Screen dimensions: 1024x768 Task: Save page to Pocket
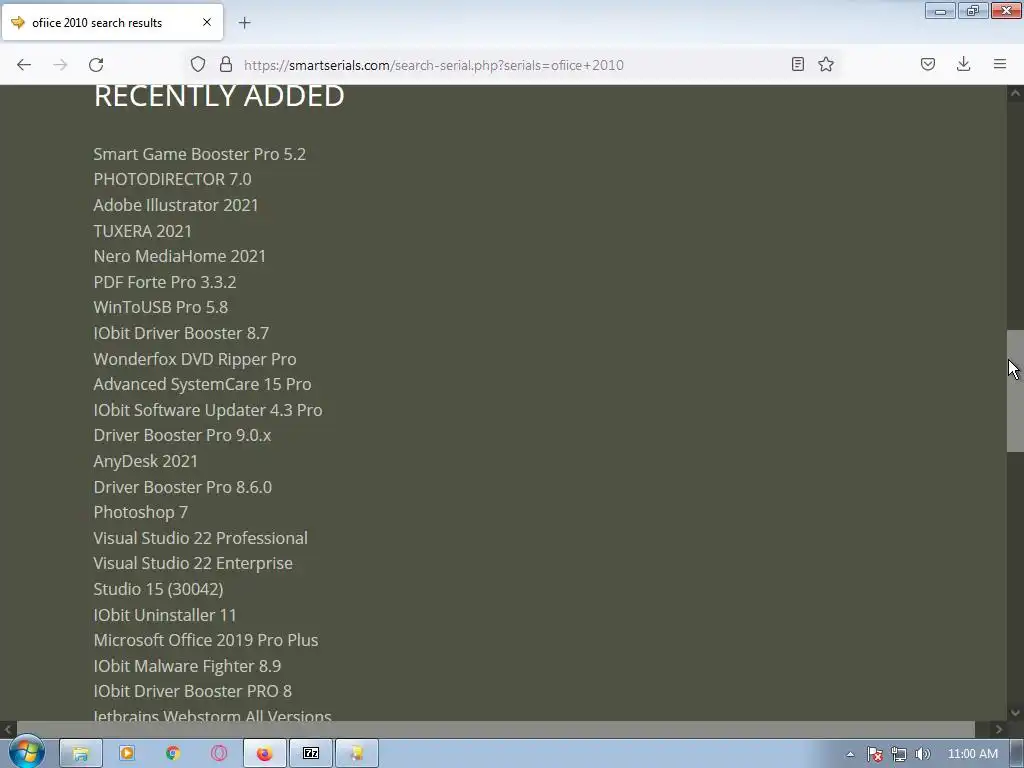coord(928,64)
